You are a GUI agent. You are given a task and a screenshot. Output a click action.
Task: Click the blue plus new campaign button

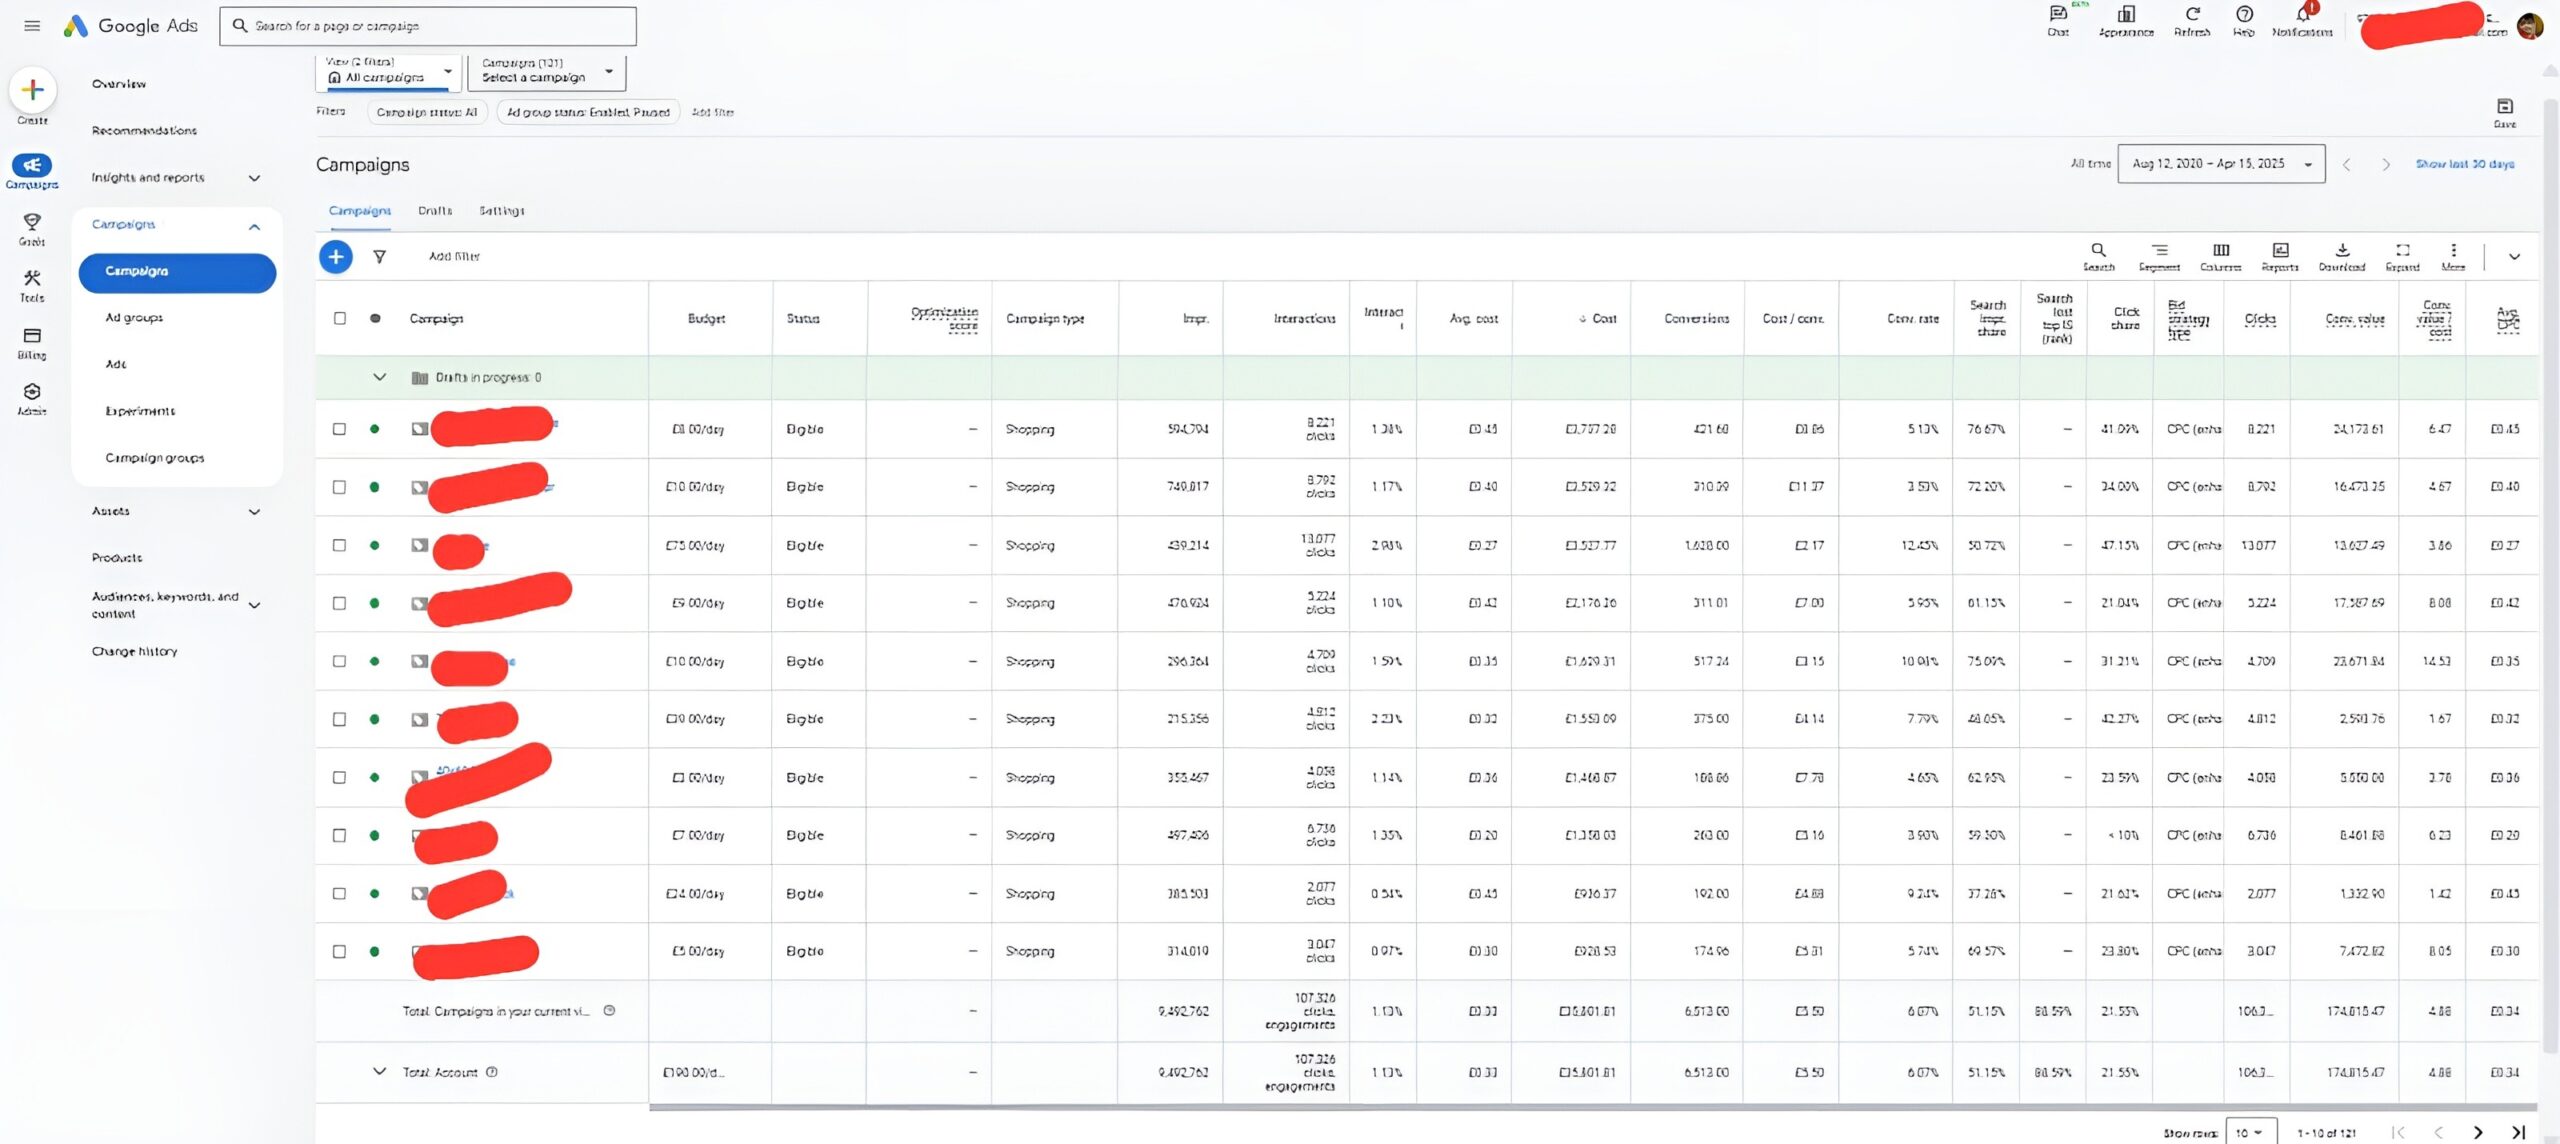(336, 257)
